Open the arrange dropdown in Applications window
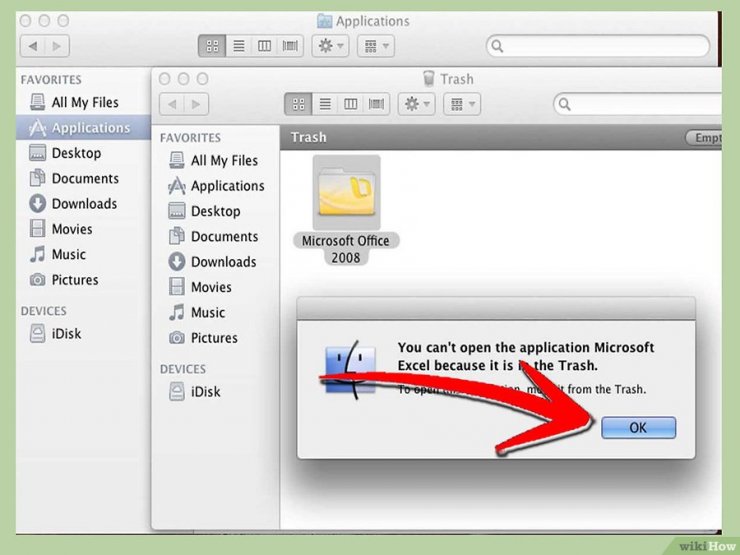This screenshot has height=555, width=740. pyautogui.click(x=376, y=46)
